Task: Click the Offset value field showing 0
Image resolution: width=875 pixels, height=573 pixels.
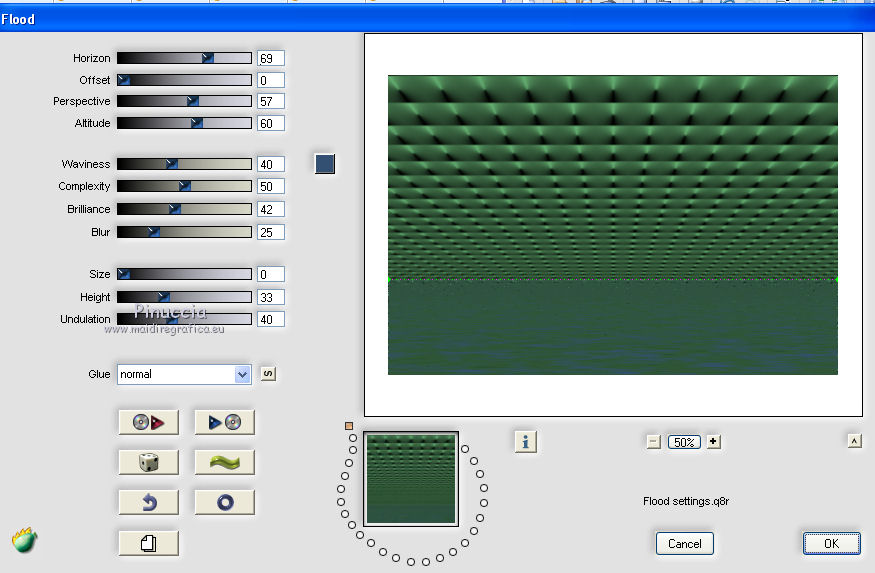Action: 271,80
